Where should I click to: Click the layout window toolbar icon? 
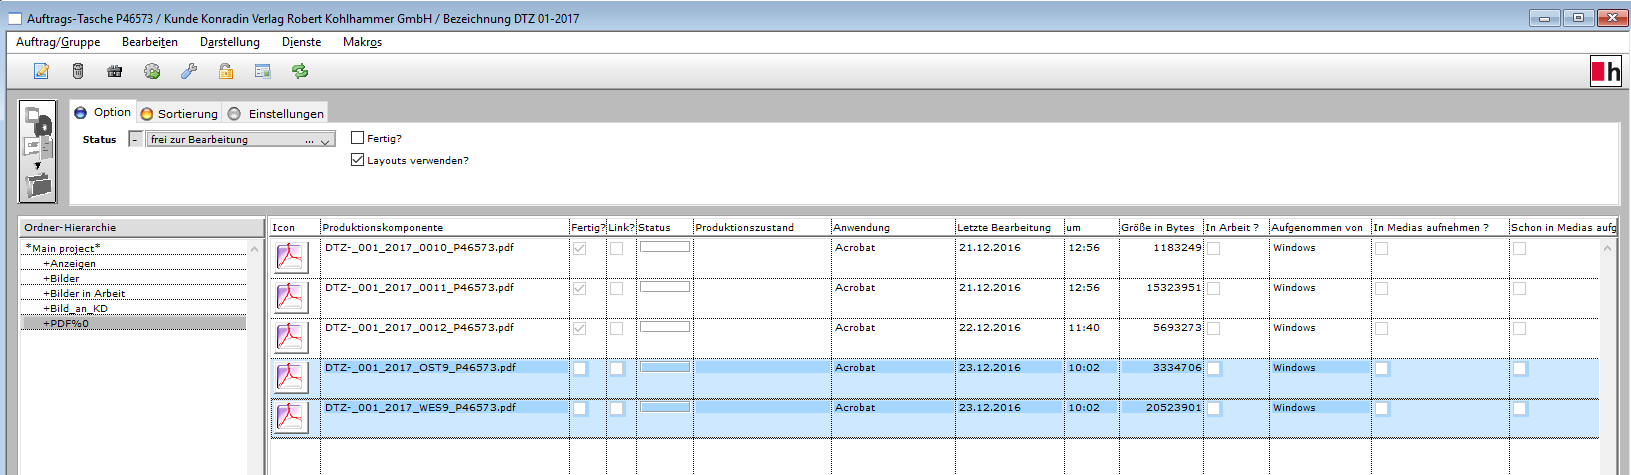point(263,71)
